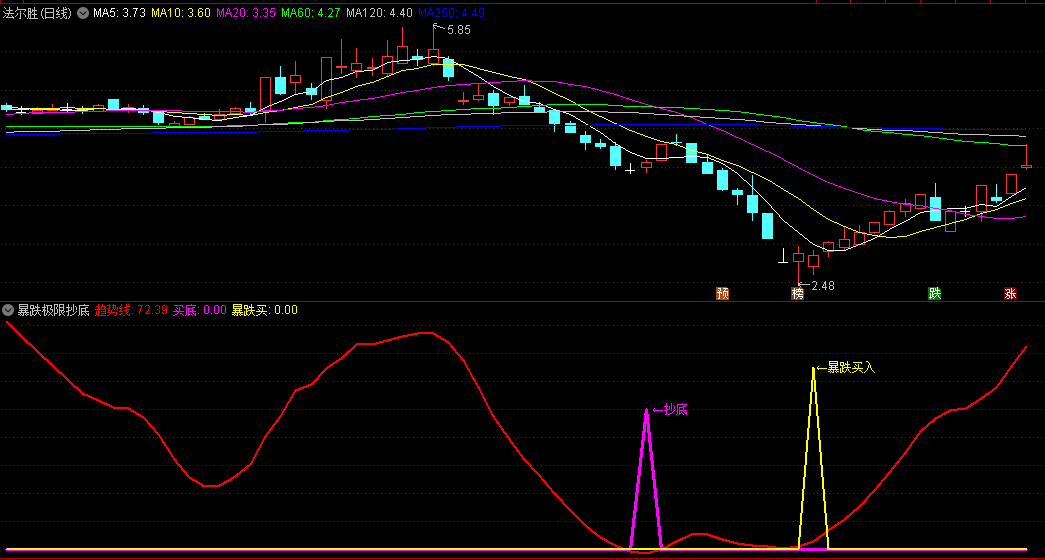Select the magenta MA20 label
Image resolution: width=1045 pixels, height=560 pixels.
(x=247, y=13)
